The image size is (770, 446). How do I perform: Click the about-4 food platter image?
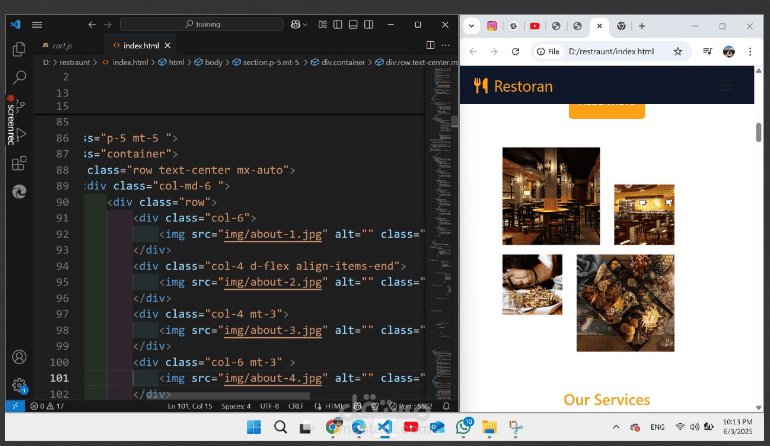[625, 303]
